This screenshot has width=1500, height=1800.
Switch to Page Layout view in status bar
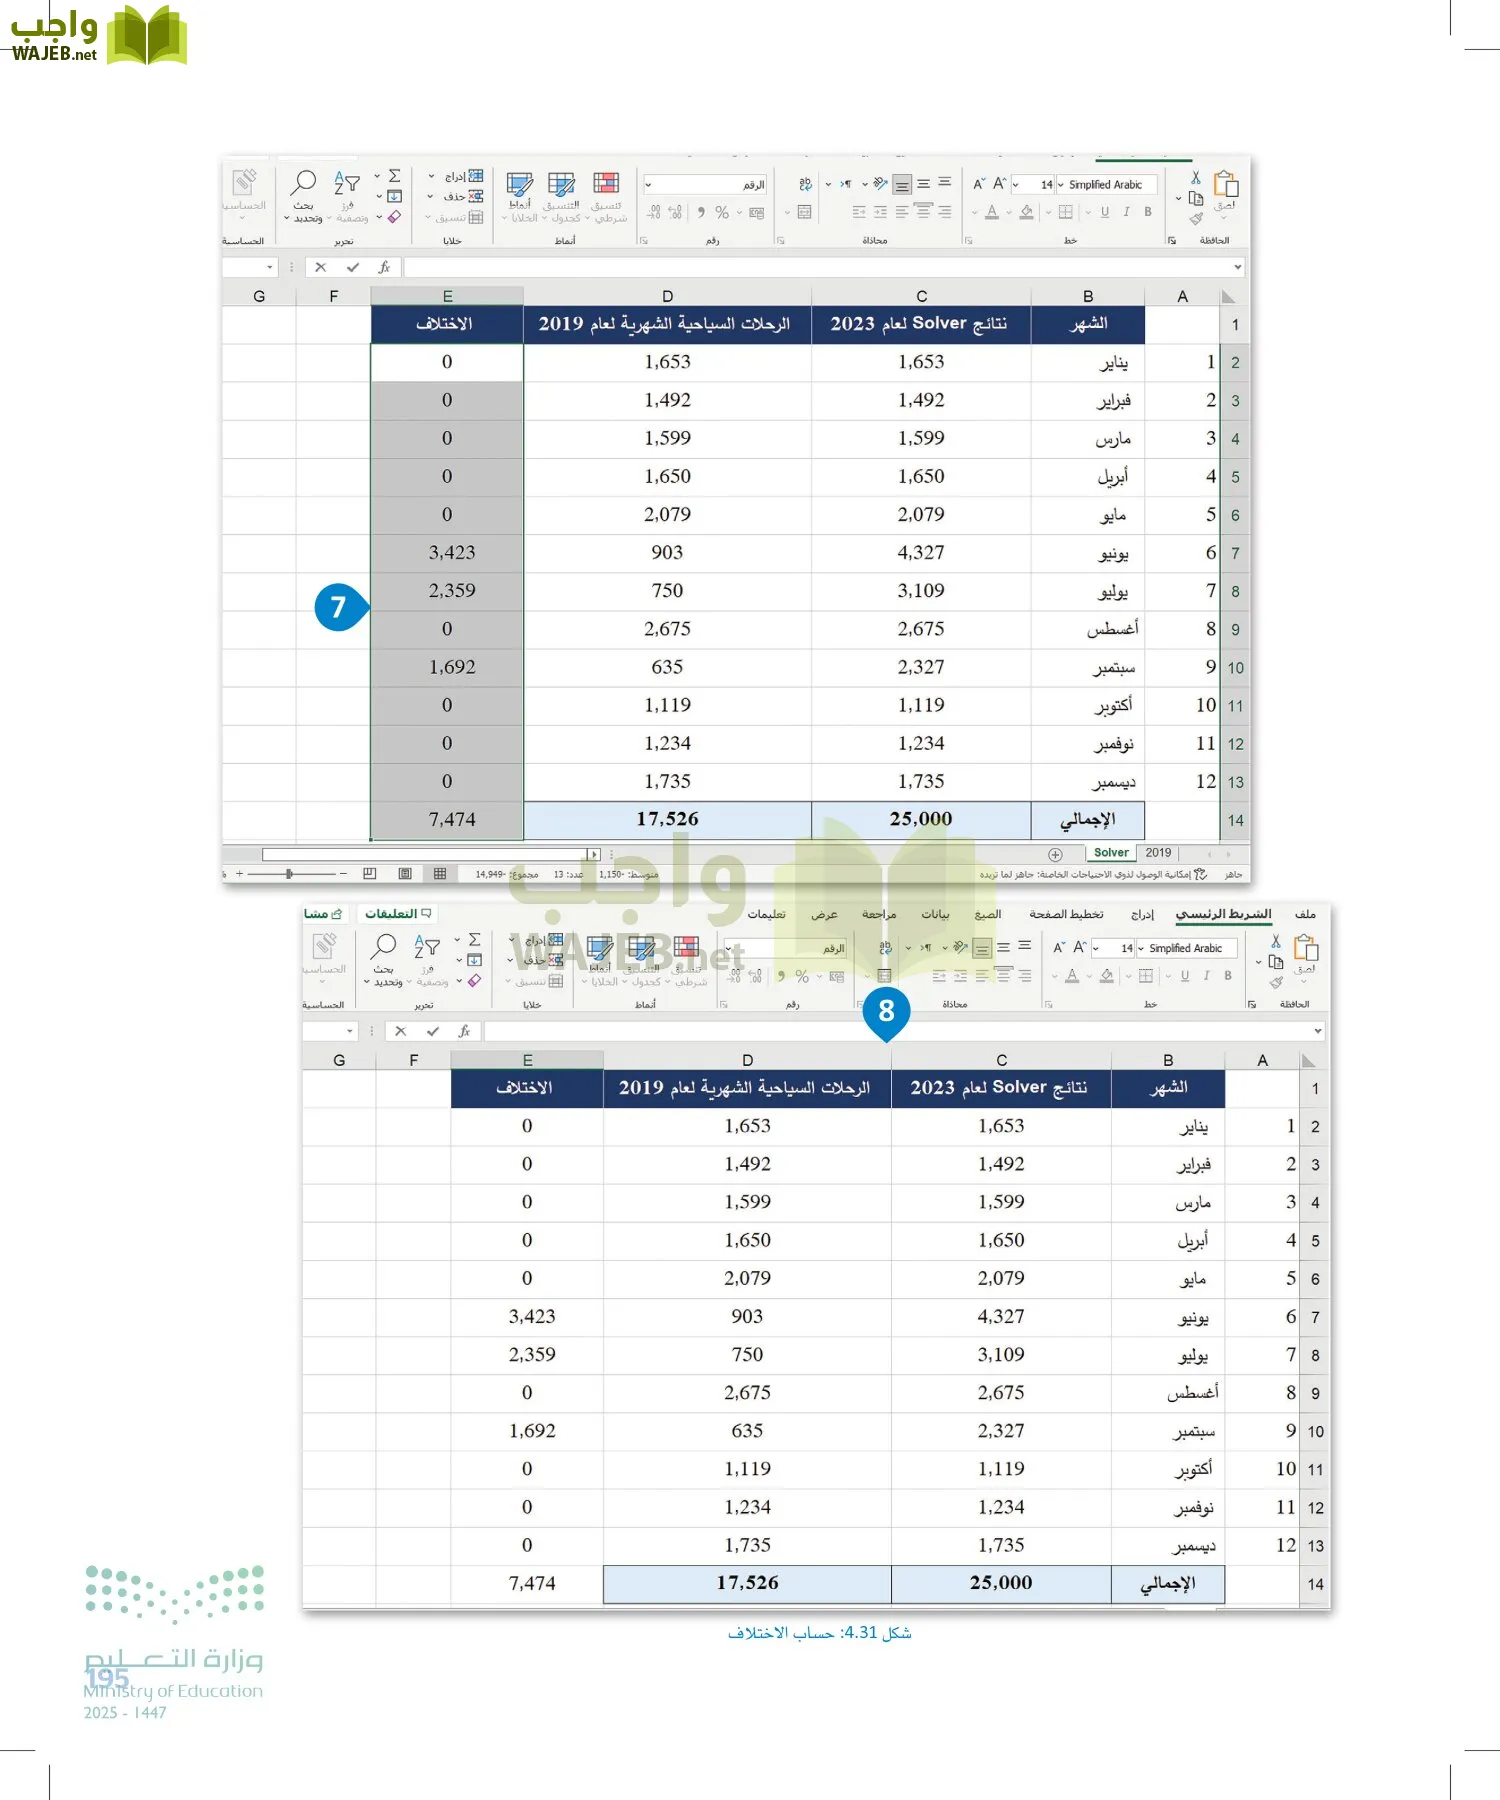tap(405, 874)
